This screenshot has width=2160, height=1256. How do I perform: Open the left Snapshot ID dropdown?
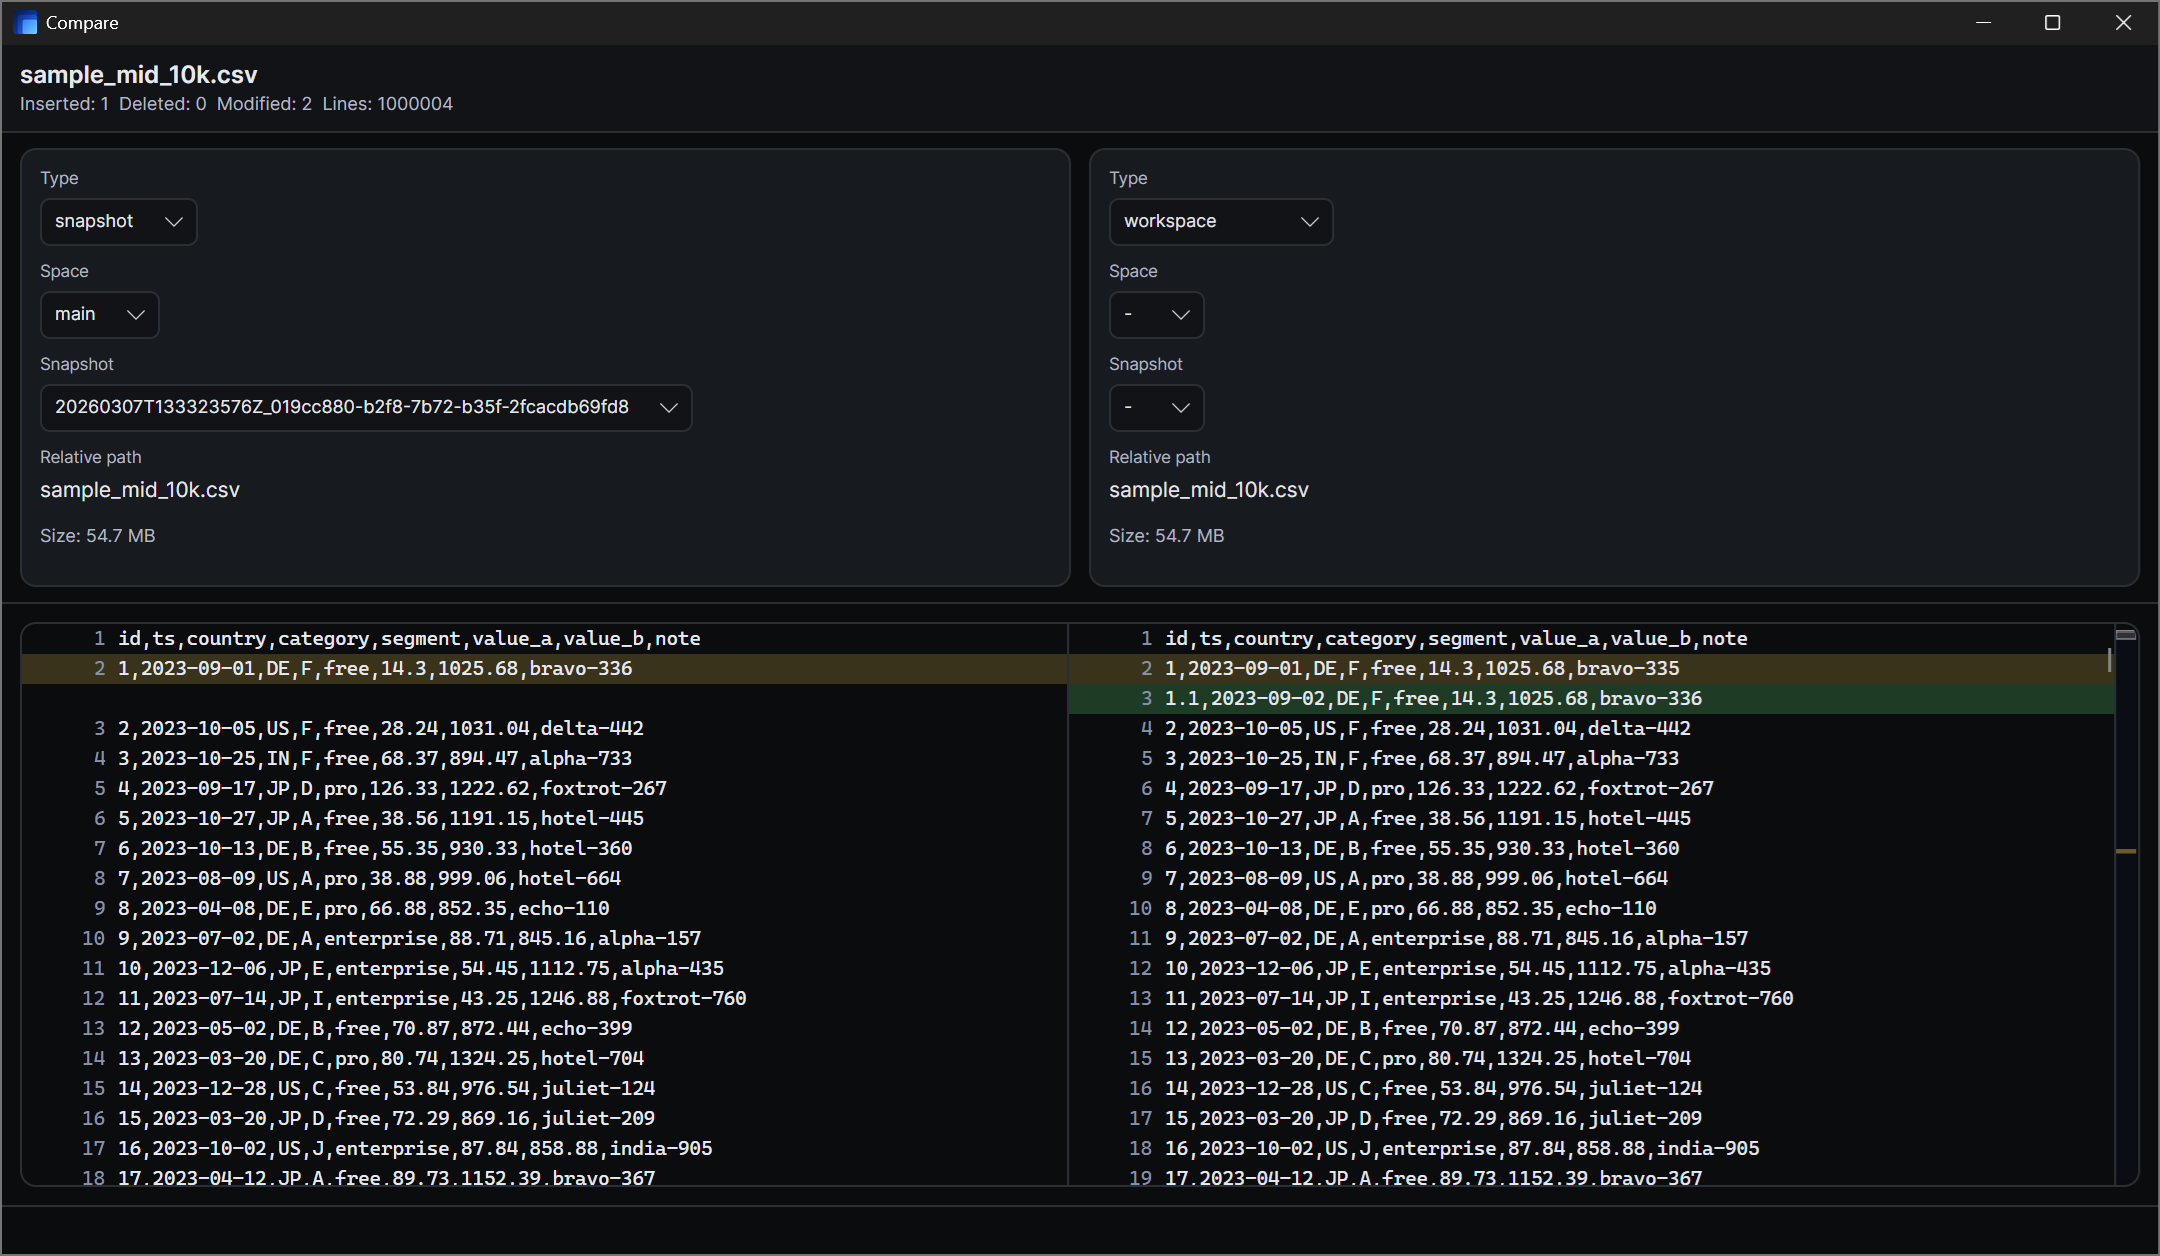click(365, 407)
